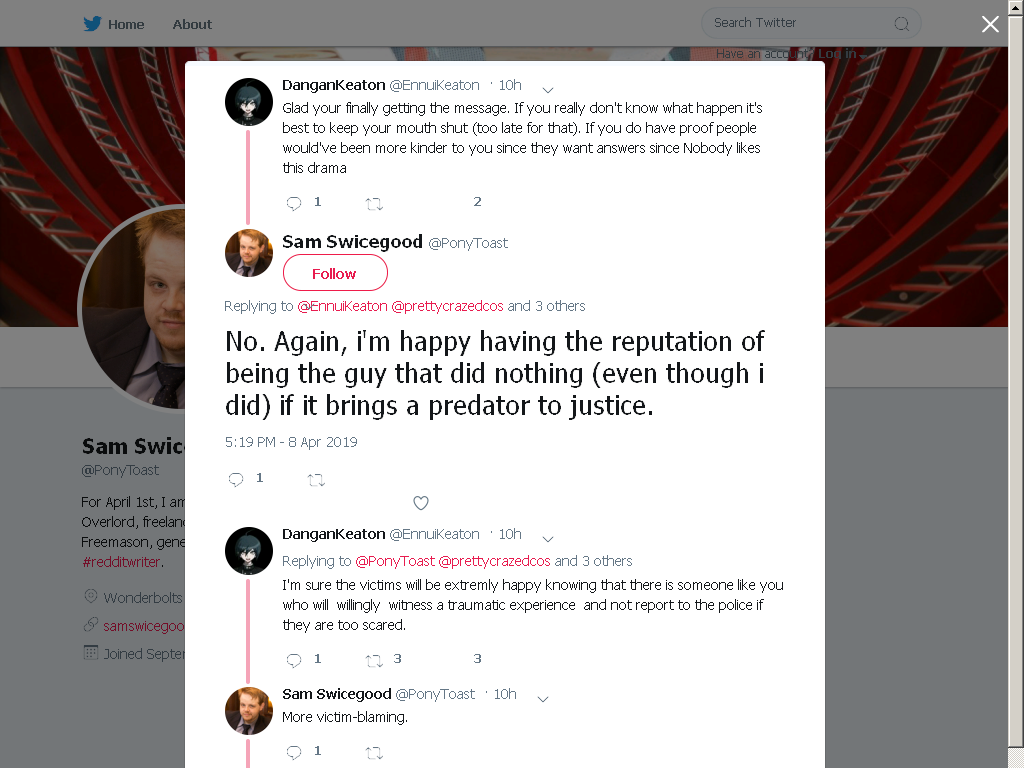Screen dimensions: 1024x768
Task: Follow Sam Swicegood
Action: point(335,273)
